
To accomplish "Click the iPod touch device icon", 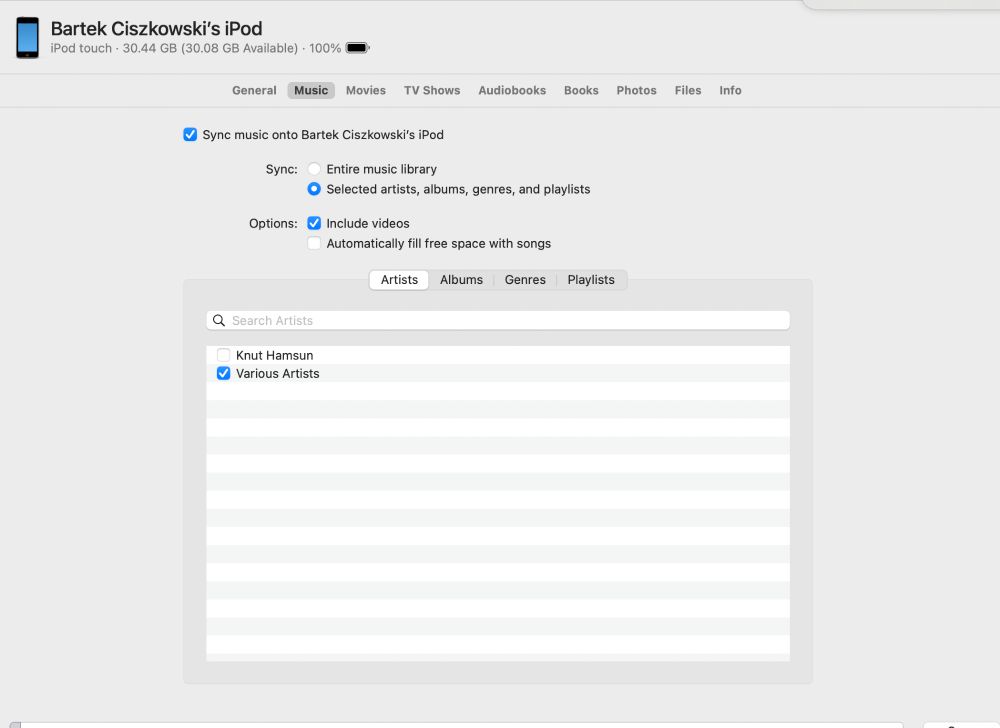I will coord(27,38).
